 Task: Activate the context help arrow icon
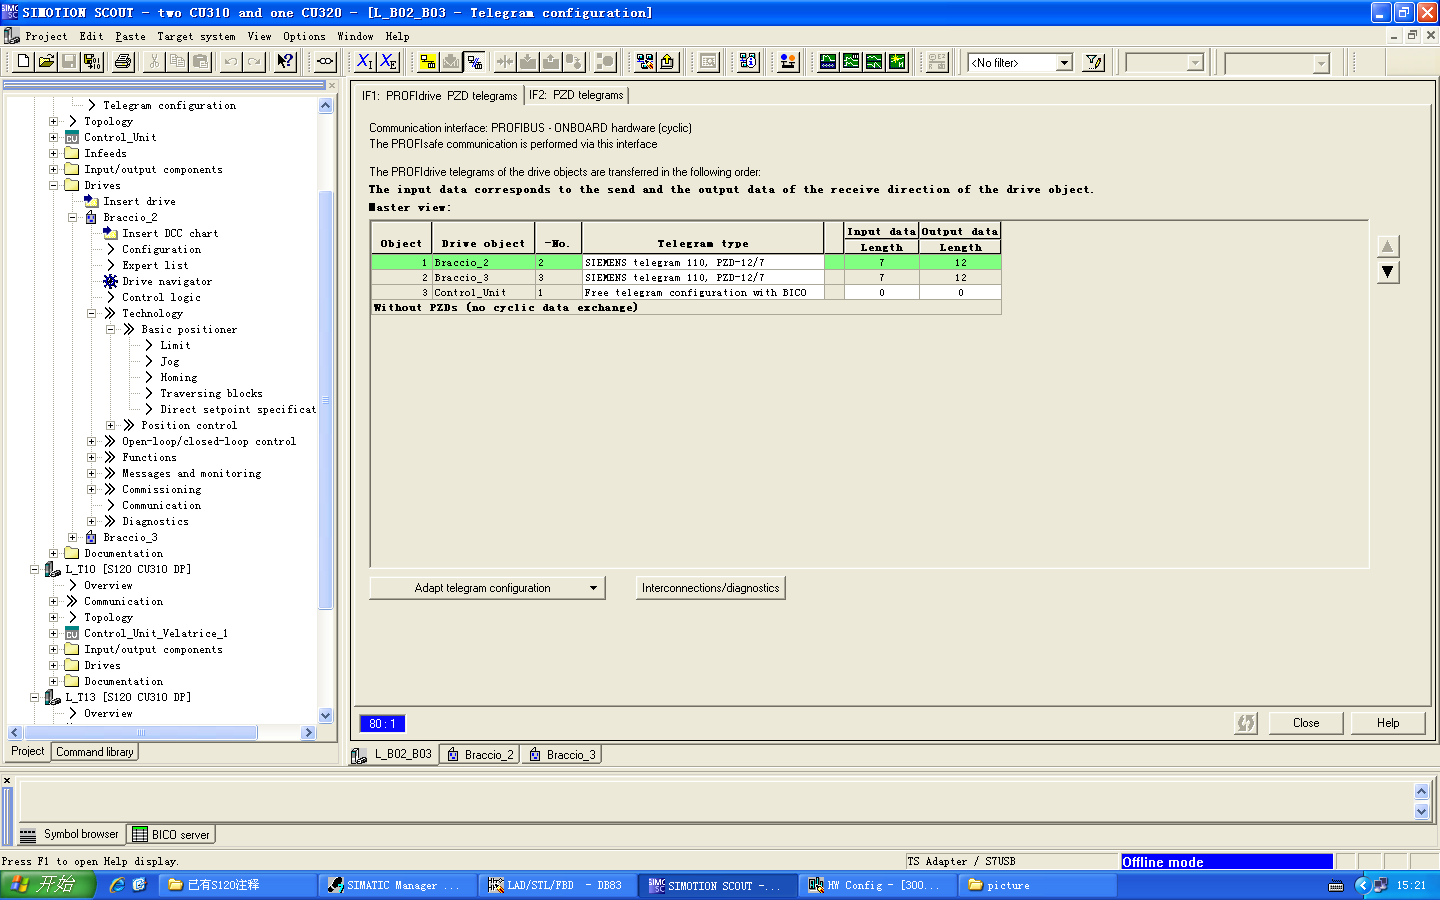[x=285, y=62]
